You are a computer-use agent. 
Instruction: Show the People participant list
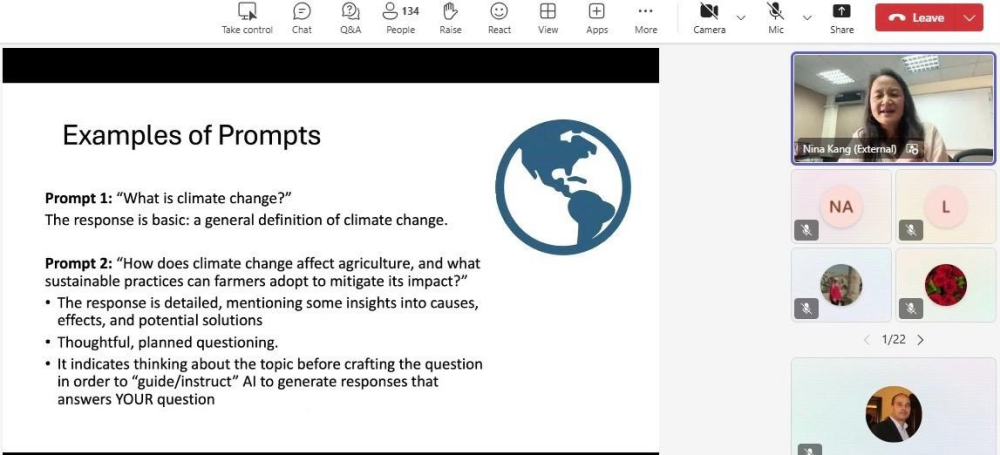pyautogui.click(x=400, y=12)
